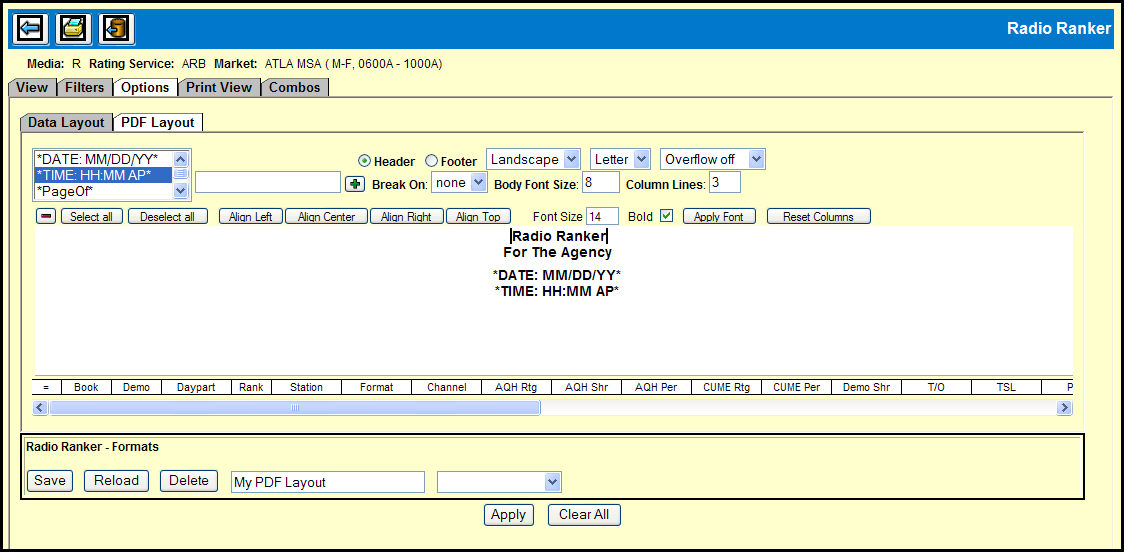Click the My PDF Layout name field
Viewport: 1124px width, 552px height.
click(x=327, y=482)
